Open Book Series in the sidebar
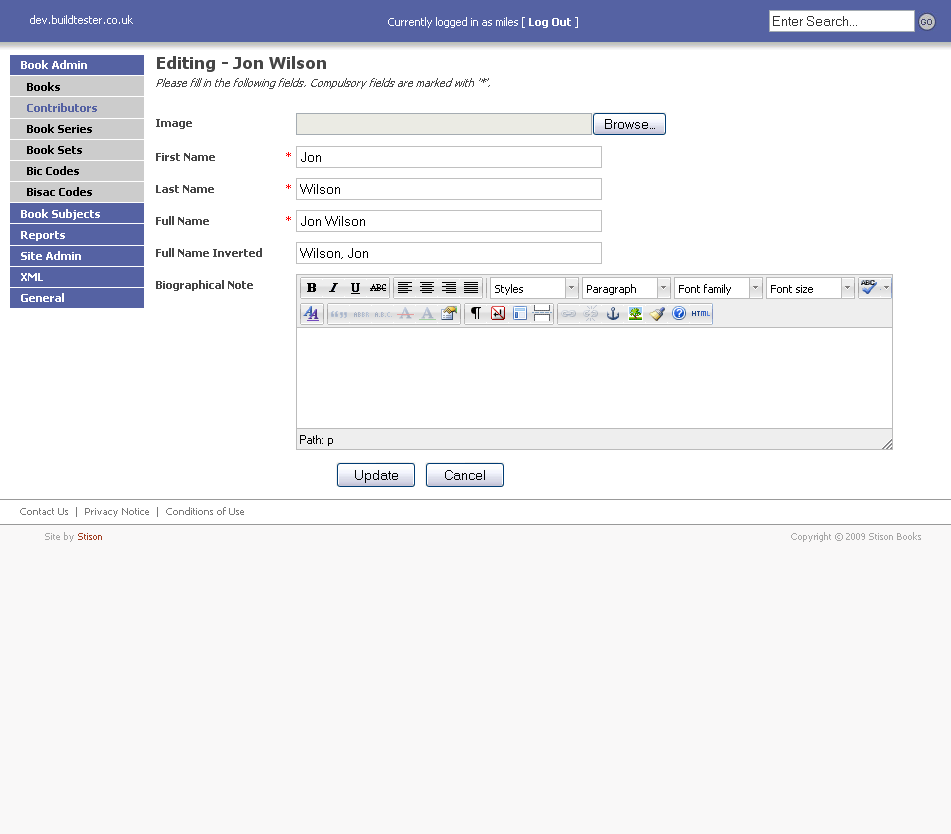This screenshot has width=951, height=834. (x=77, y=129)
